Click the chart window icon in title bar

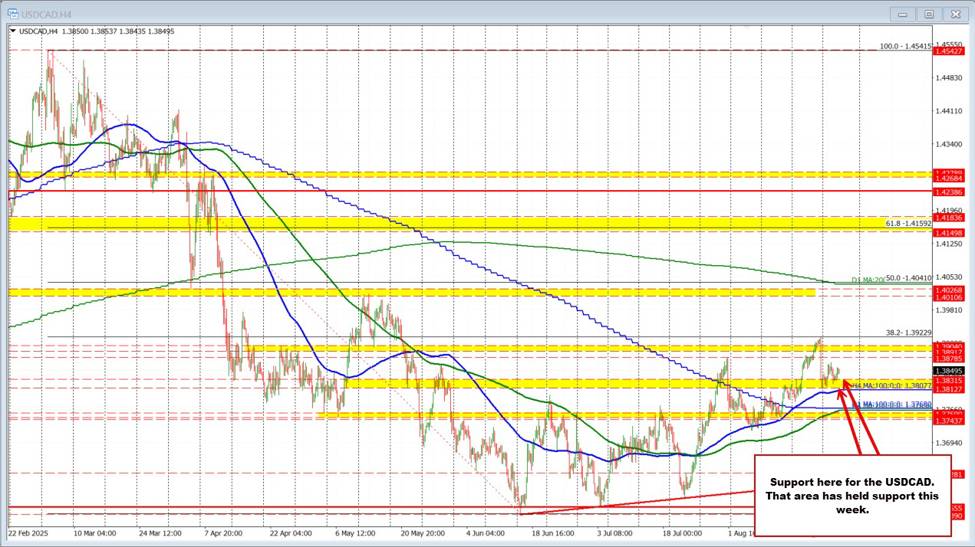click(x=12, y=14)
